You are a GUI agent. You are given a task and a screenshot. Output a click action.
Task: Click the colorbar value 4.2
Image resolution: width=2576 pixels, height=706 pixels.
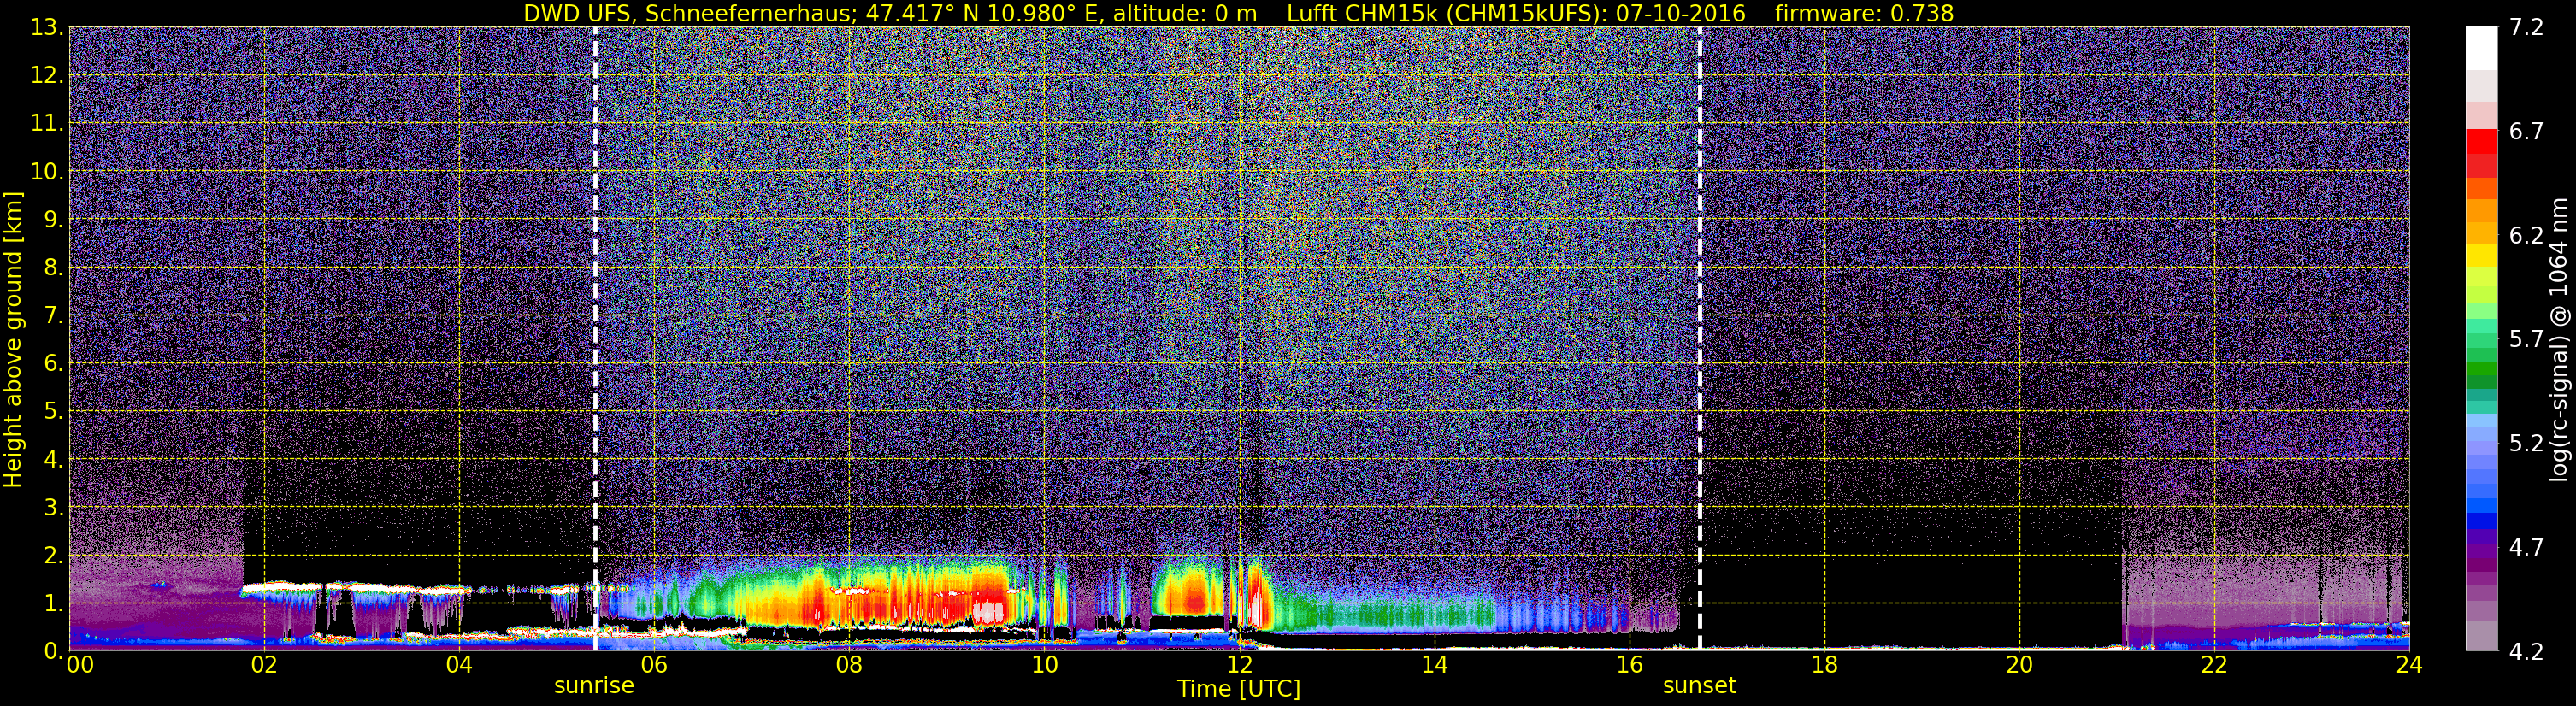(2527, 651)
